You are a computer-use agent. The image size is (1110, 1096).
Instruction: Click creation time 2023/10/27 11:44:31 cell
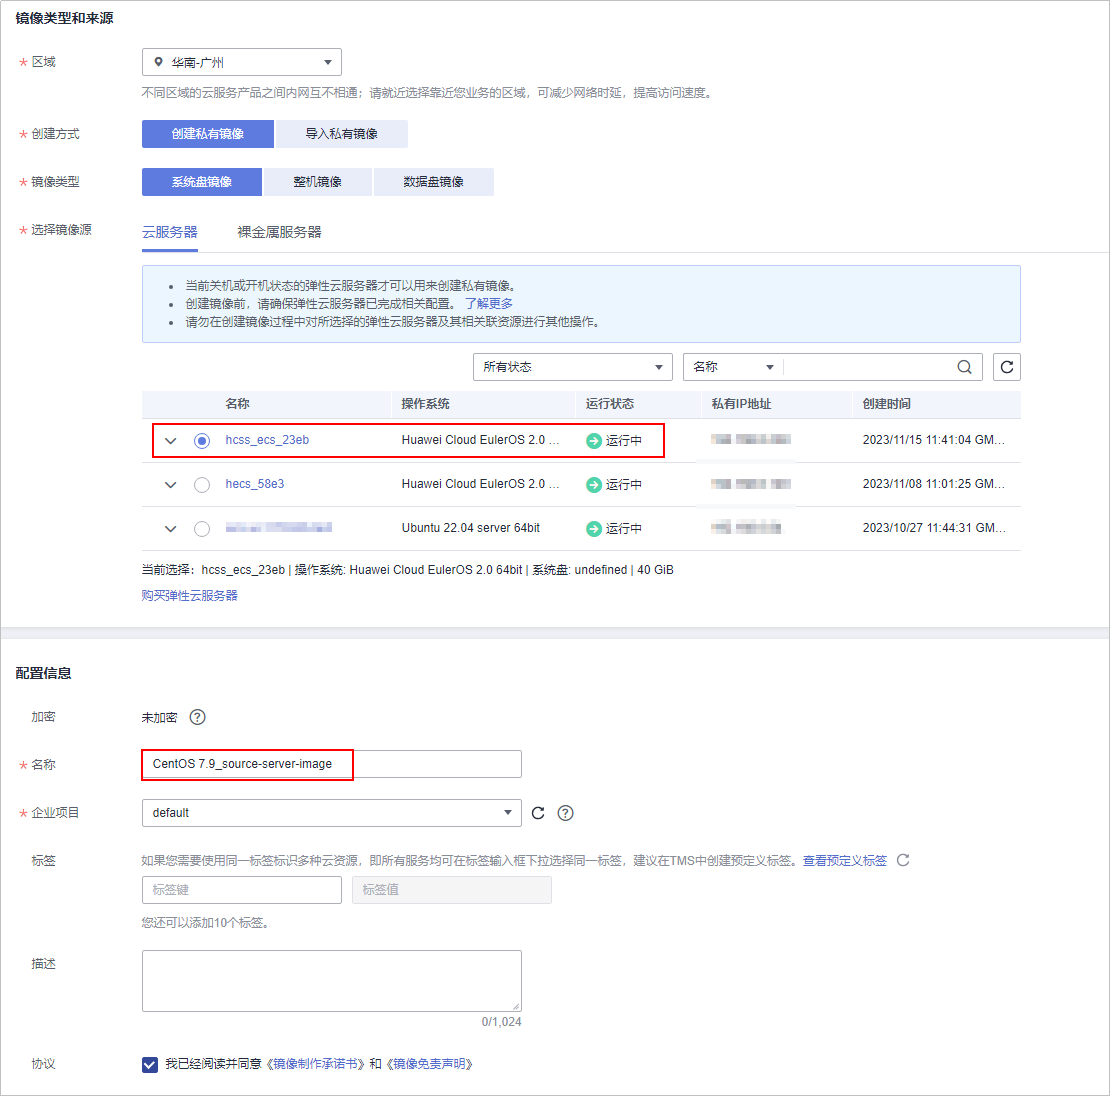coord(934,528)
